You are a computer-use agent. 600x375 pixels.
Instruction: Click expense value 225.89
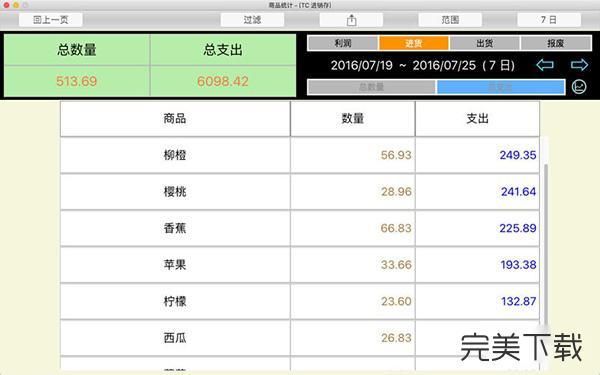click(x=518, y=228)
